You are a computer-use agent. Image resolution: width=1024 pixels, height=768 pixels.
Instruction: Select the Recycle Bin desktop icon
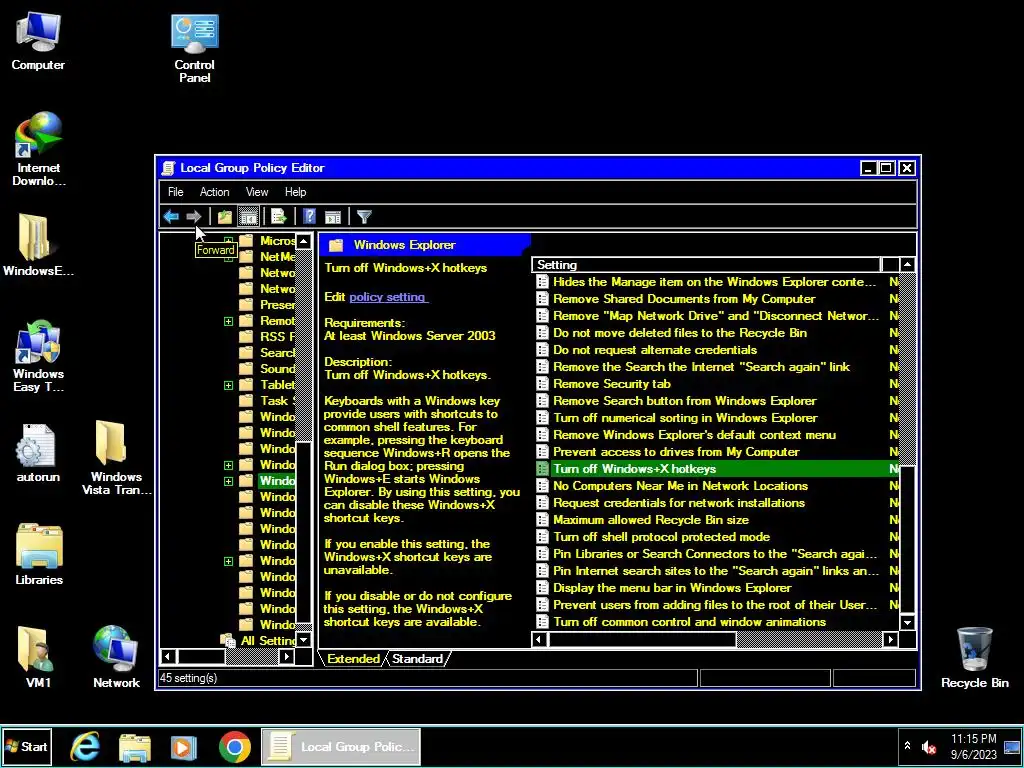click(x=974, y=658)
